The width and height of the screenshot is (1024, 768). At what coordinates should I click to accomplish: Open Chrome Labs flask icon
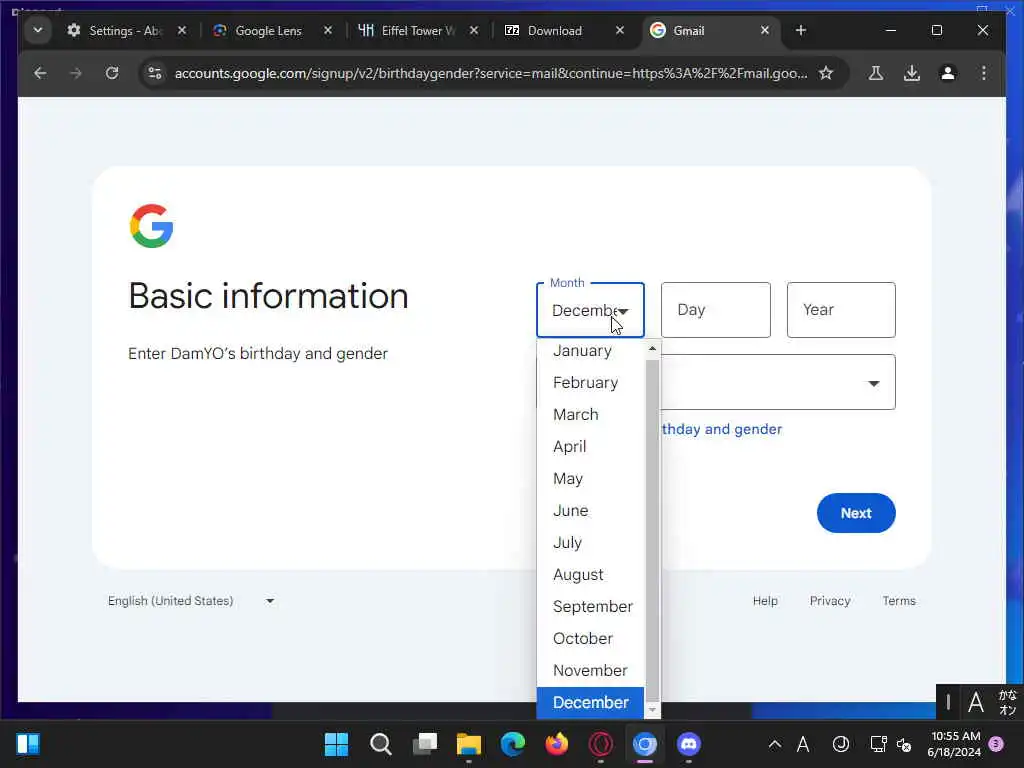point(876,73)
